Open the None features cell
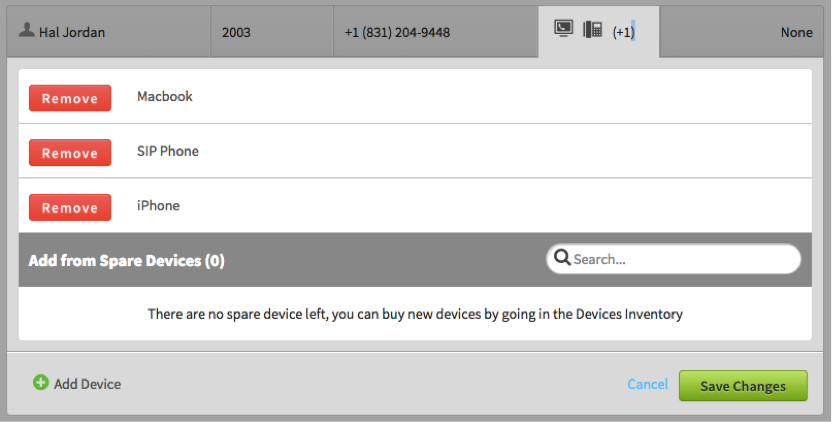Screen dimensions: 832x422 [796, 32]
